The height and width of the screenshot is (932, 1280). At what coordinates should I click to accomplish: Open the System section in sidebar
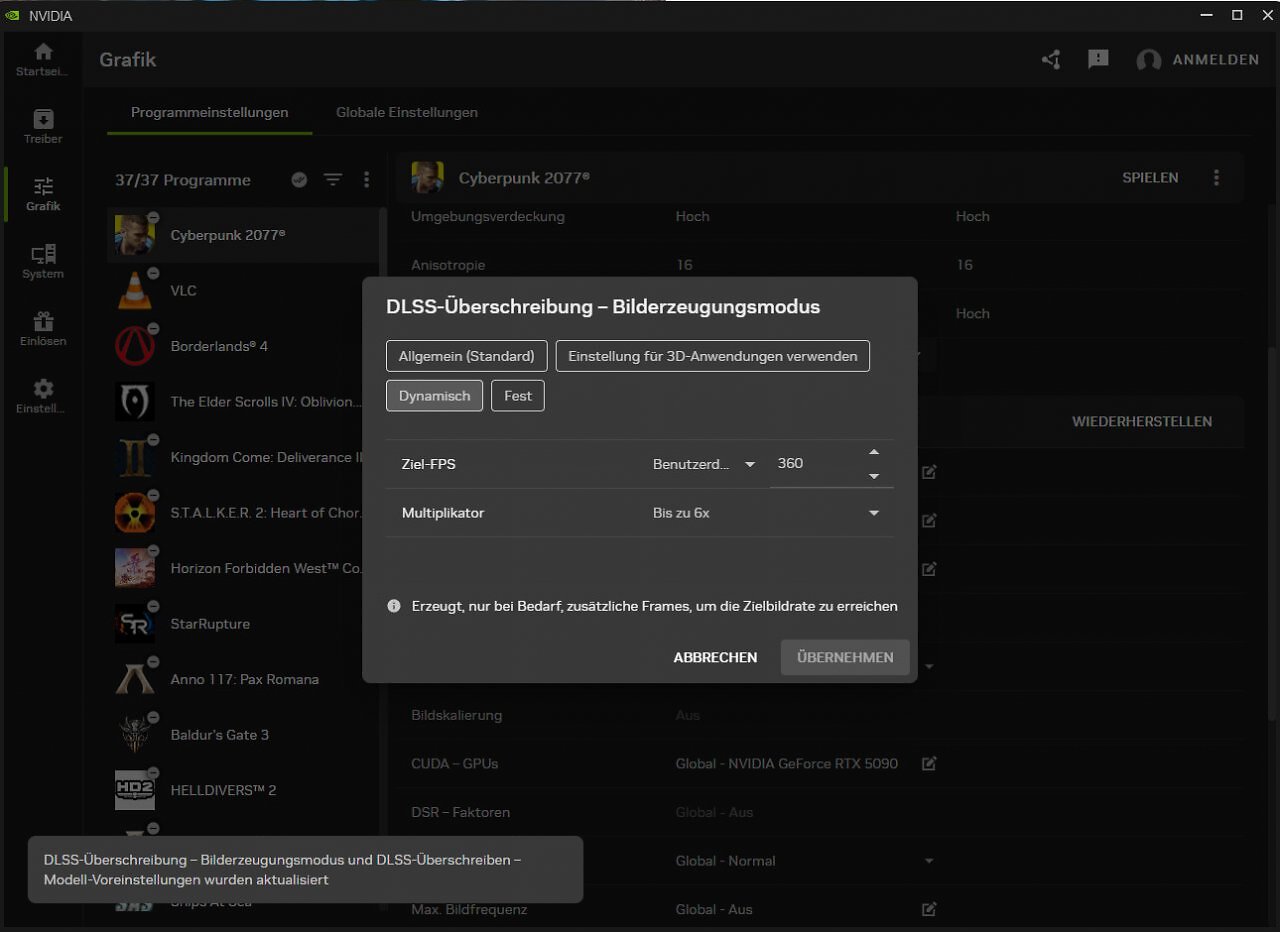click(43, 261)
